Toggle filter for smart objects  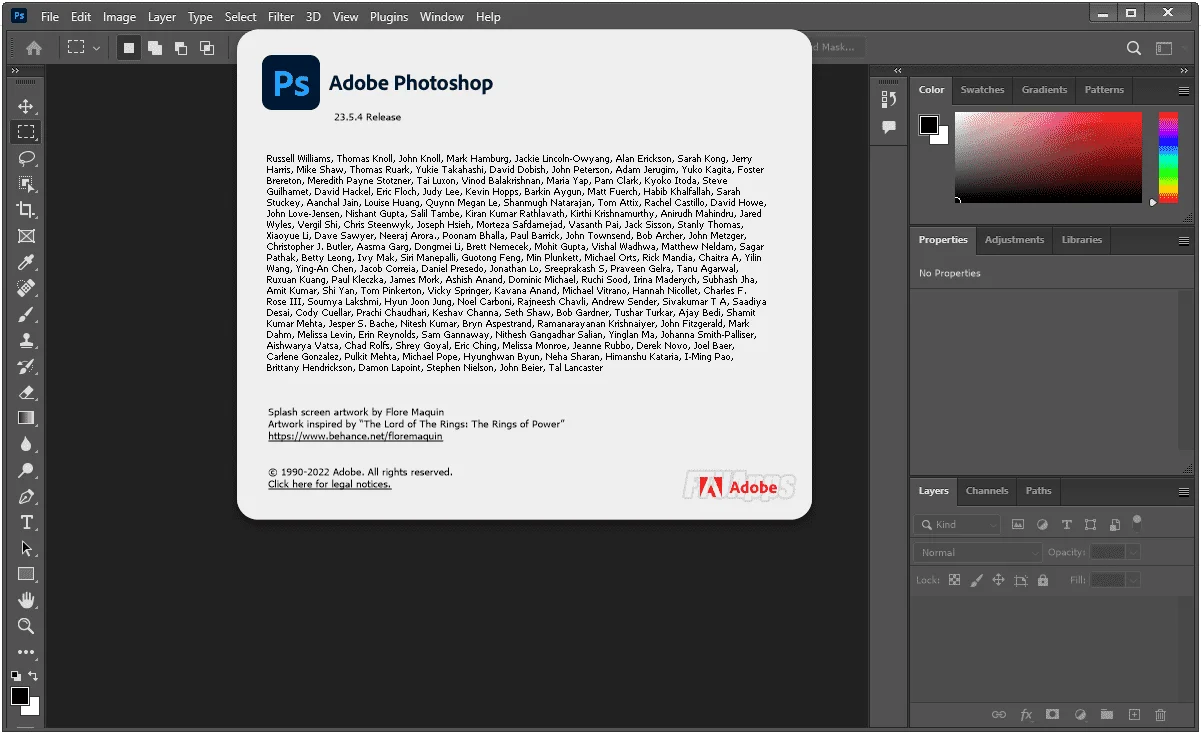coord(1114,524)
